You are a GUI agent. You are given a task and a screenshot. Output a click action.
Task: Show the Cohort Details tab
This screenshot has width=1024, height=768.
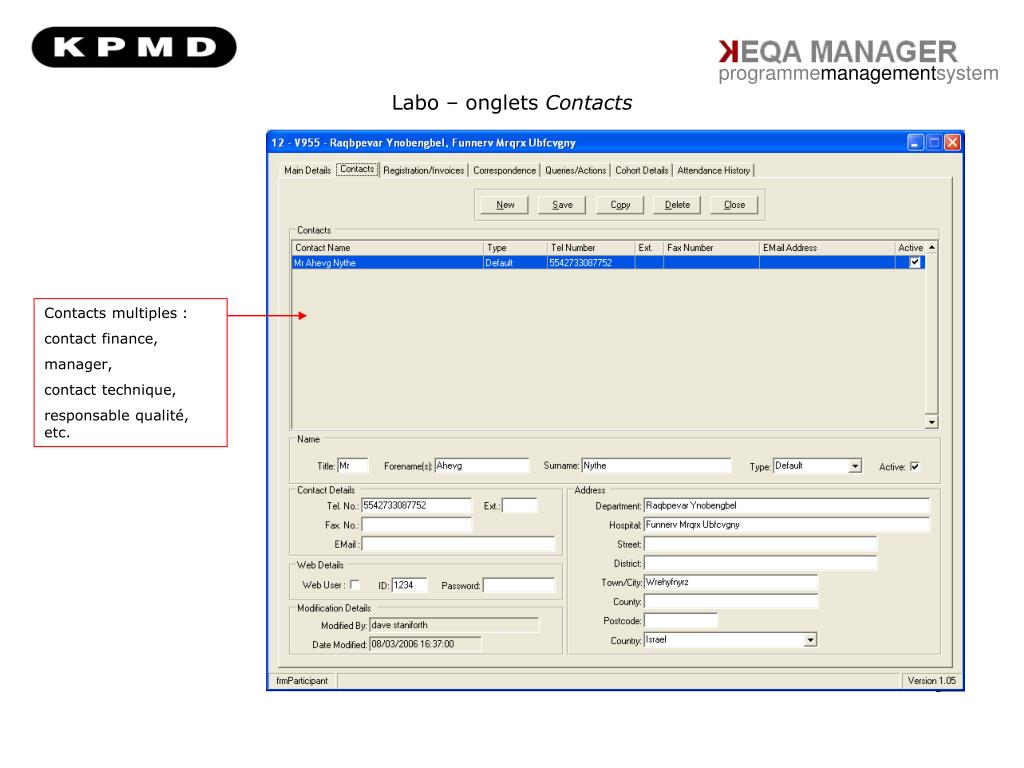pos(641,170)
